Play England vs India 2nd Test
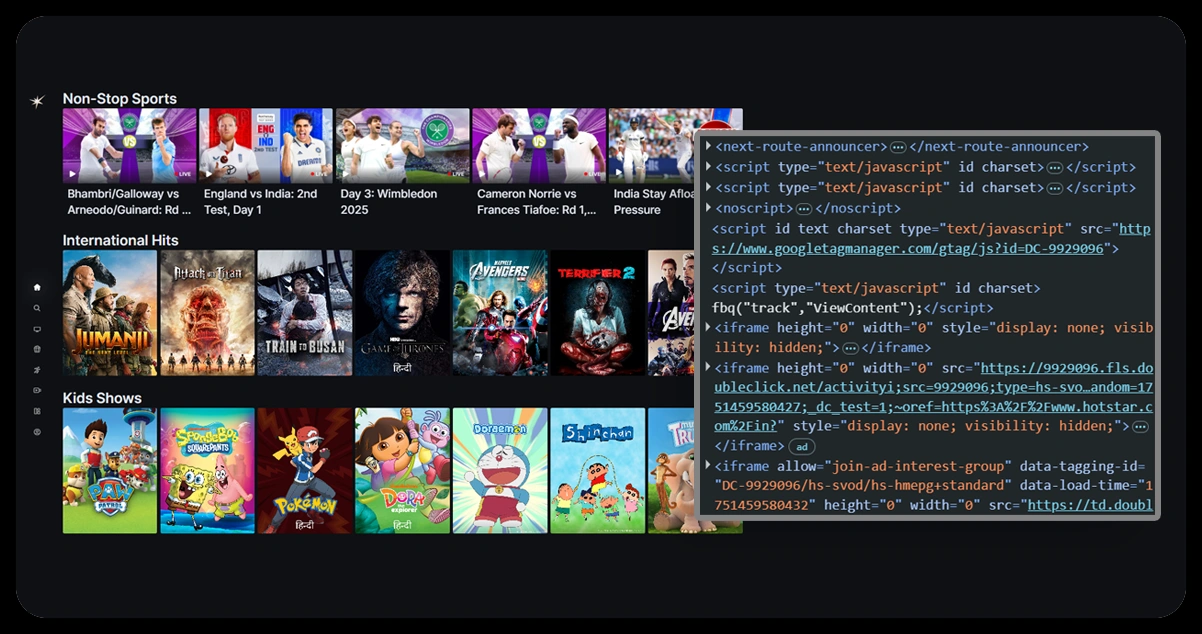Viewport: 1202px width, 634px height. coord(265,145)
